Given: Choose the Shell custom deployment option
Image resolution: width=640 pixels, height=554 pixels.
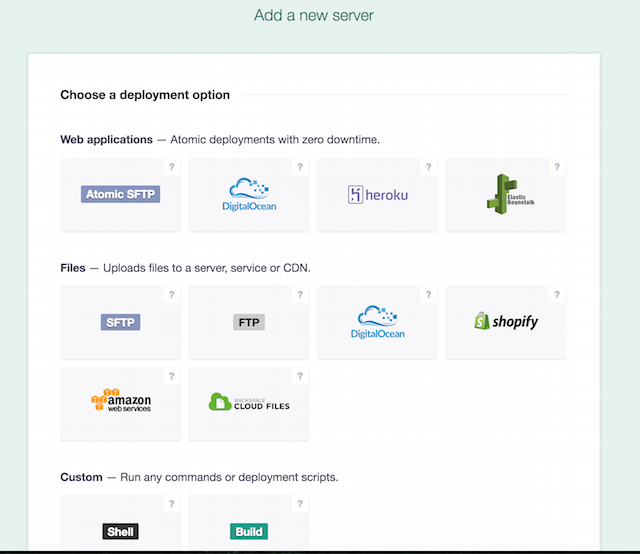Looking at the screenshot, I should (120, 523).
